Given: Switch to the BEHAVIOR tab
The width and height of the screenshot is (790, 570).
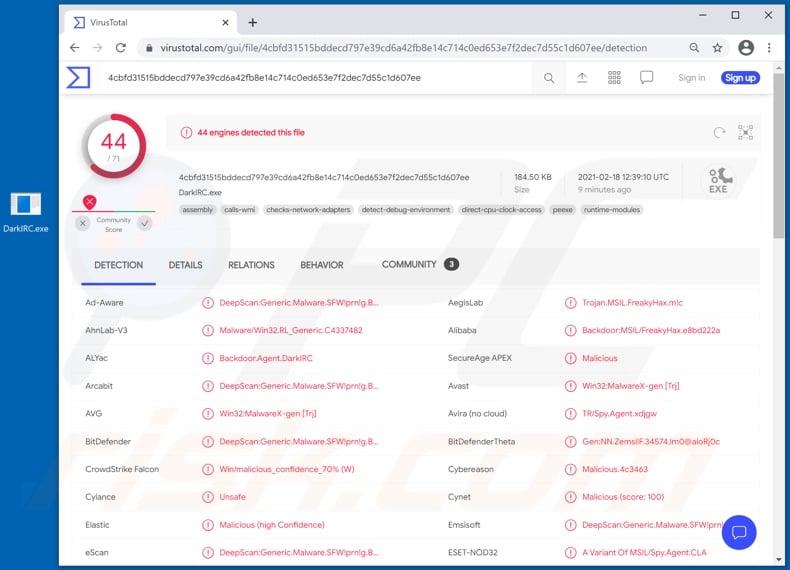Looking at the screenshot, I should (x=322, y=265).
